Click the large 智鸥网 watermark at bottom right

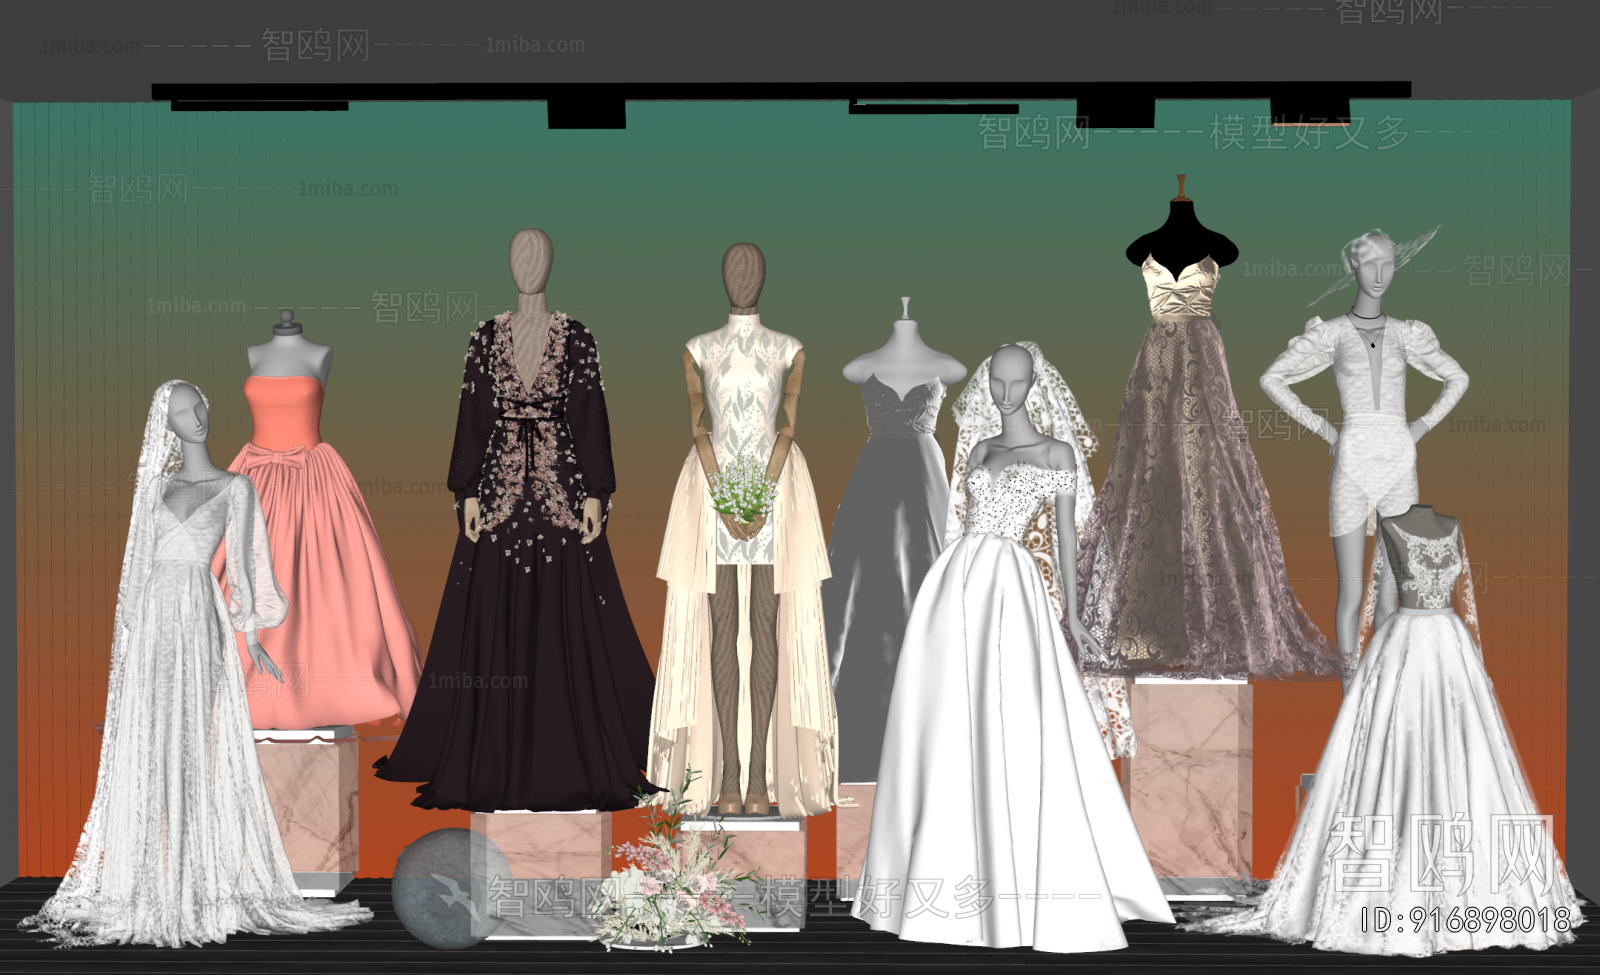coord(1440,855)
